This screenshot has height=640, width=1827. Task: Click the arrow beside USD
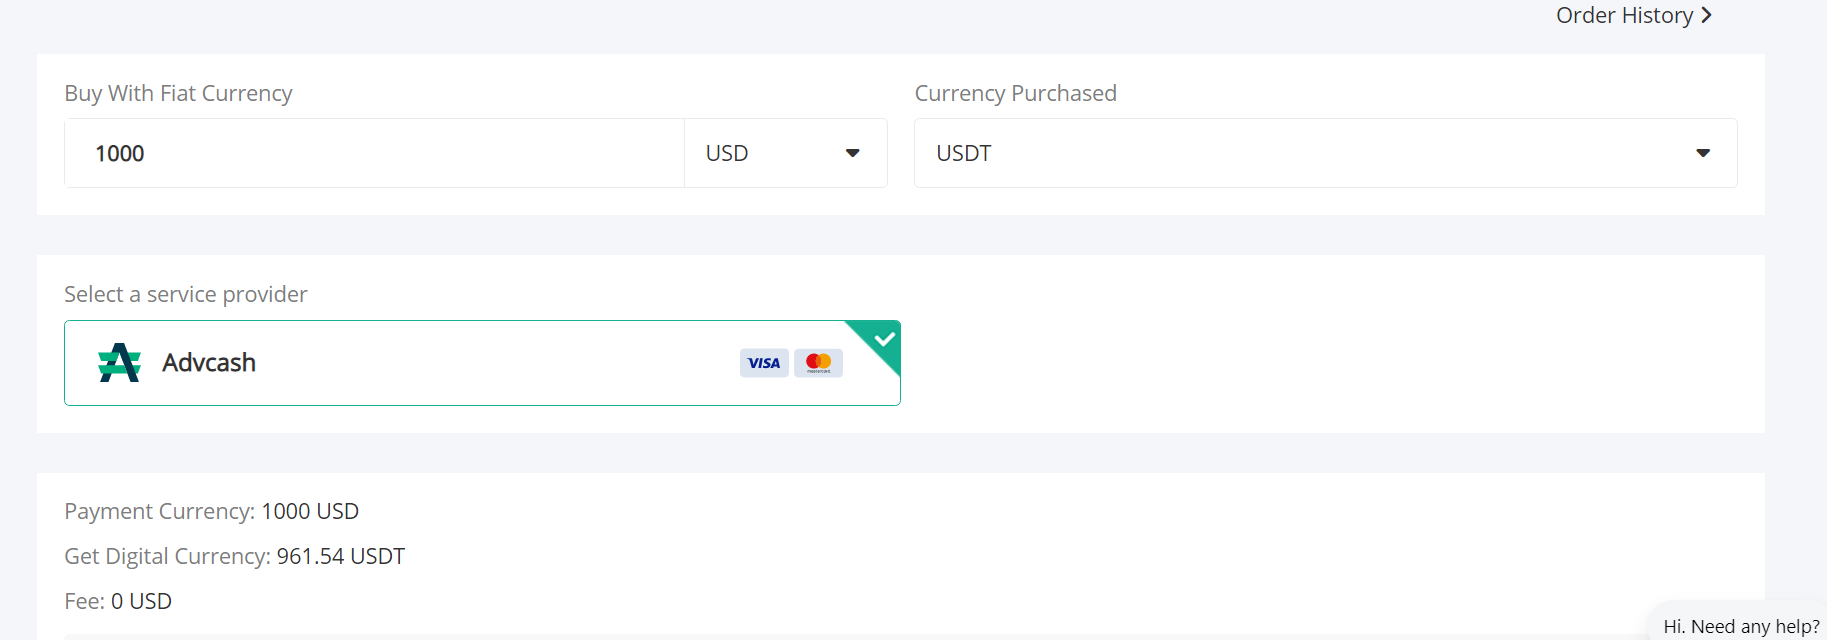click(853, 153)
